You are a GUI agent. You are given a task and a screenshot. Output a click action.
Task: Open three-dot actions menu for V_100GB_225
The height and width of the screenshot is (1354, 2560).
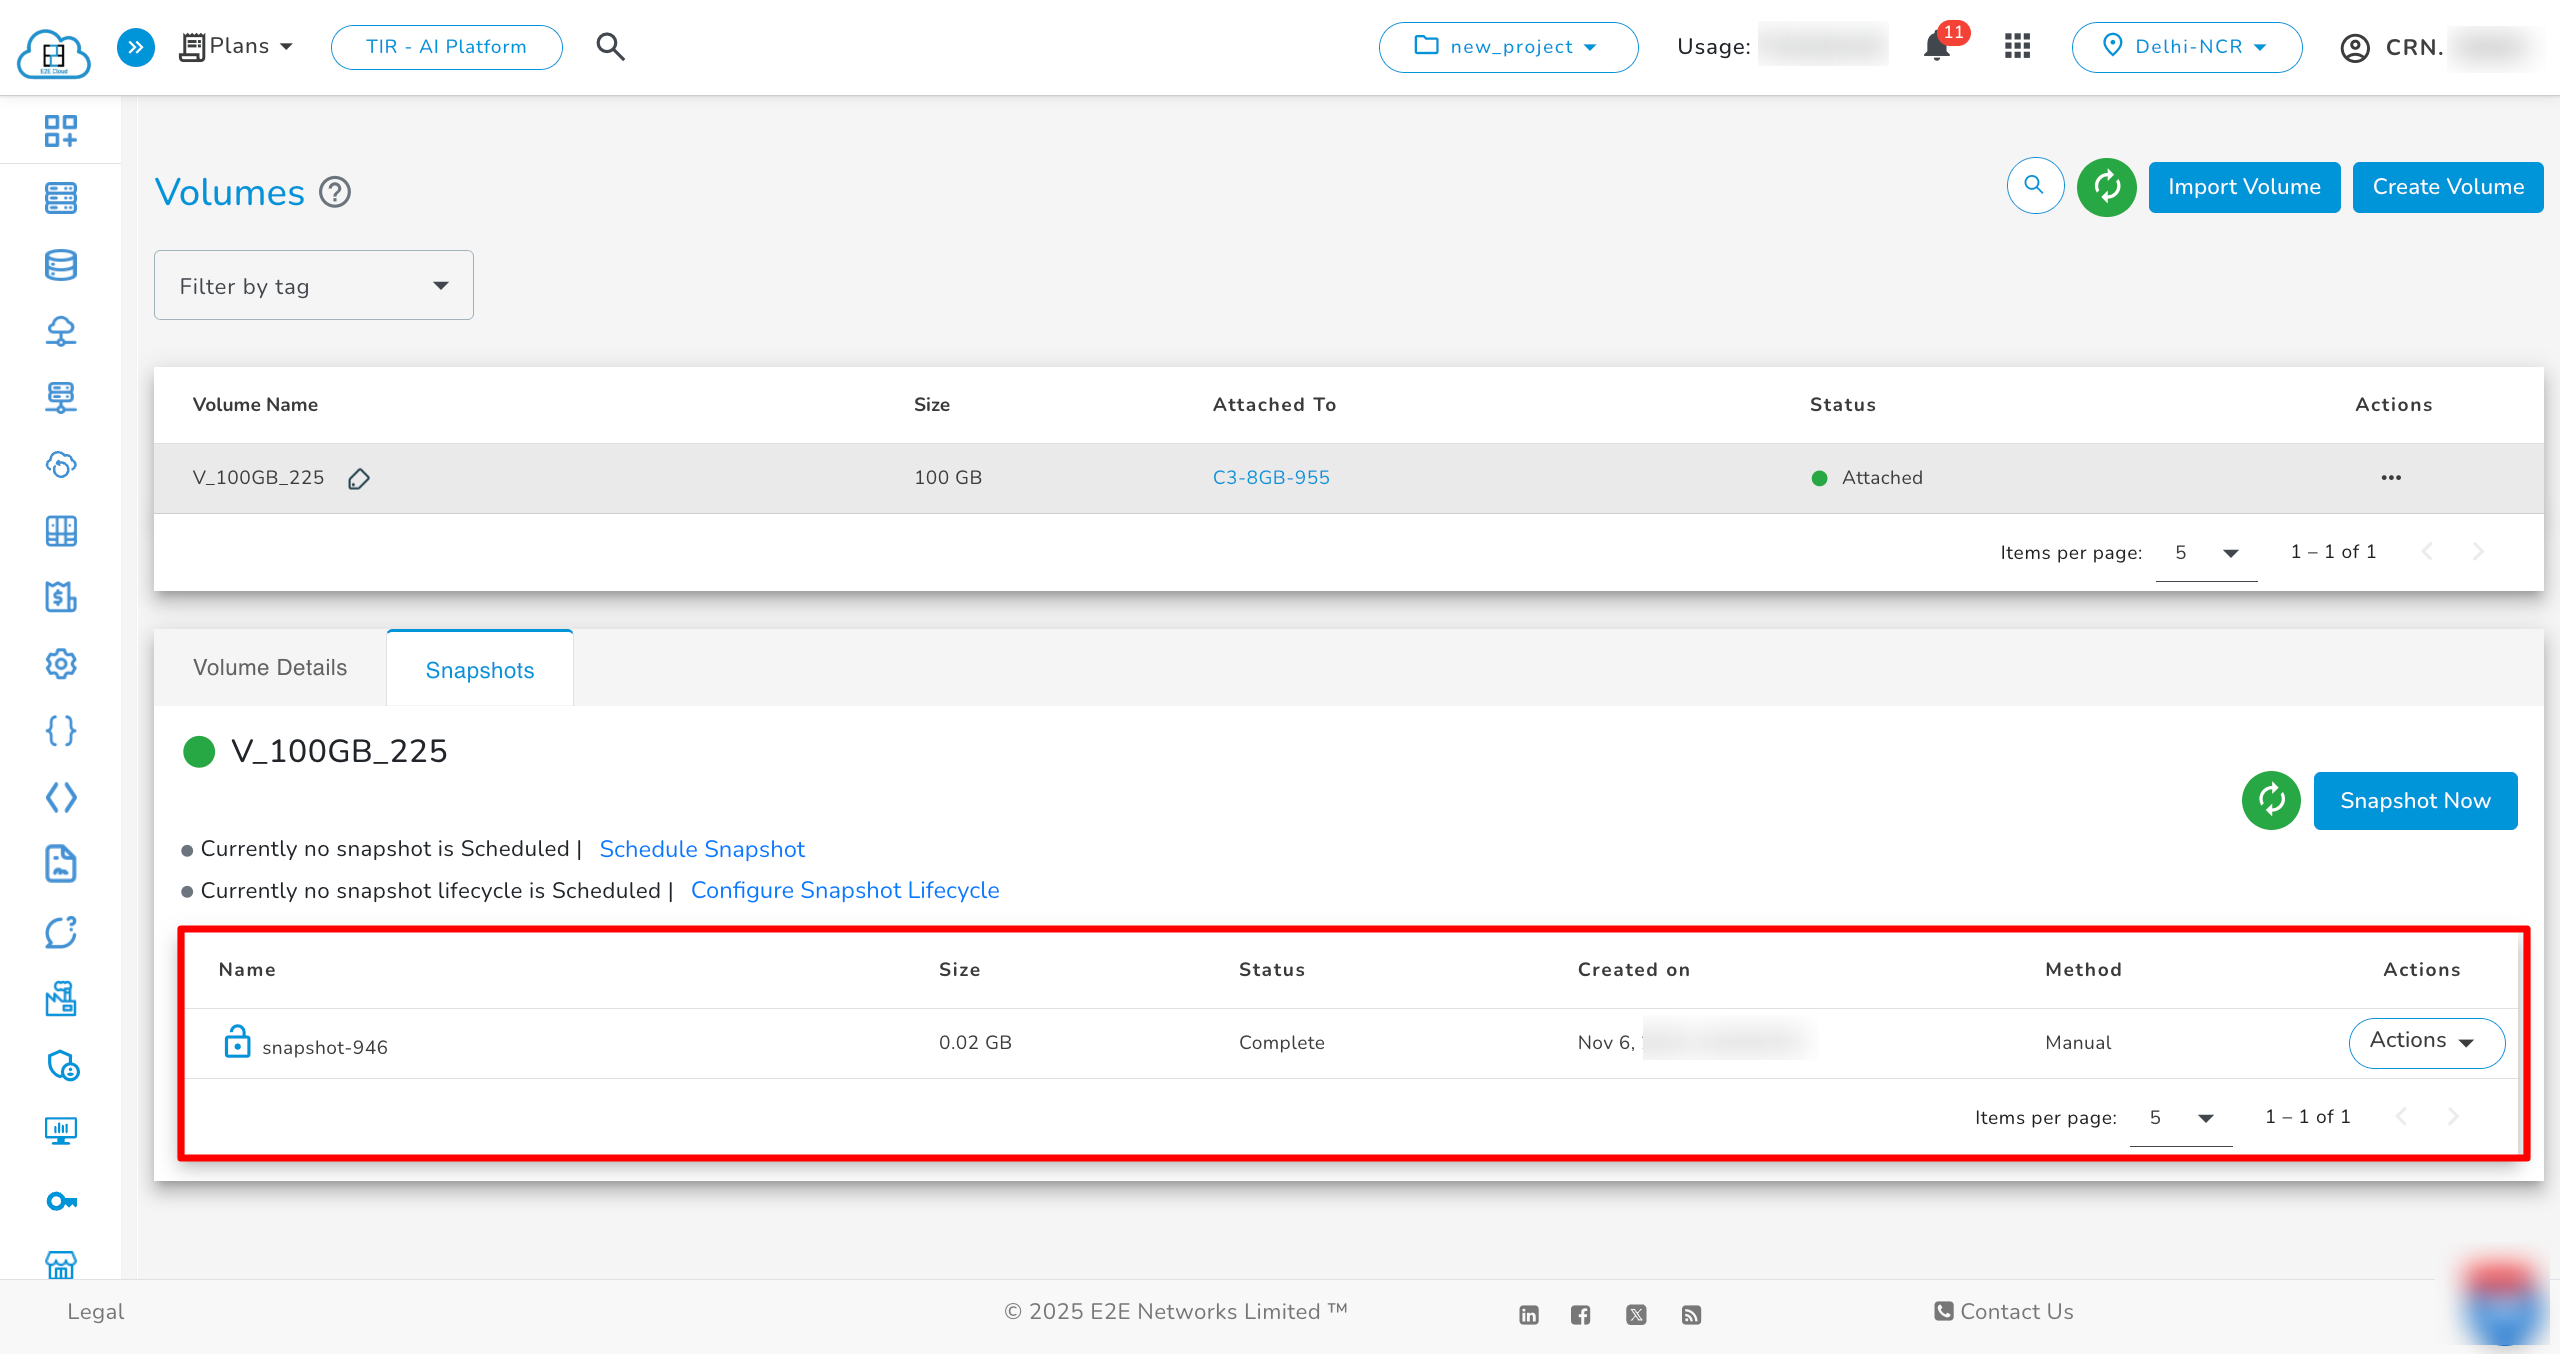(x=2390, y=478)
